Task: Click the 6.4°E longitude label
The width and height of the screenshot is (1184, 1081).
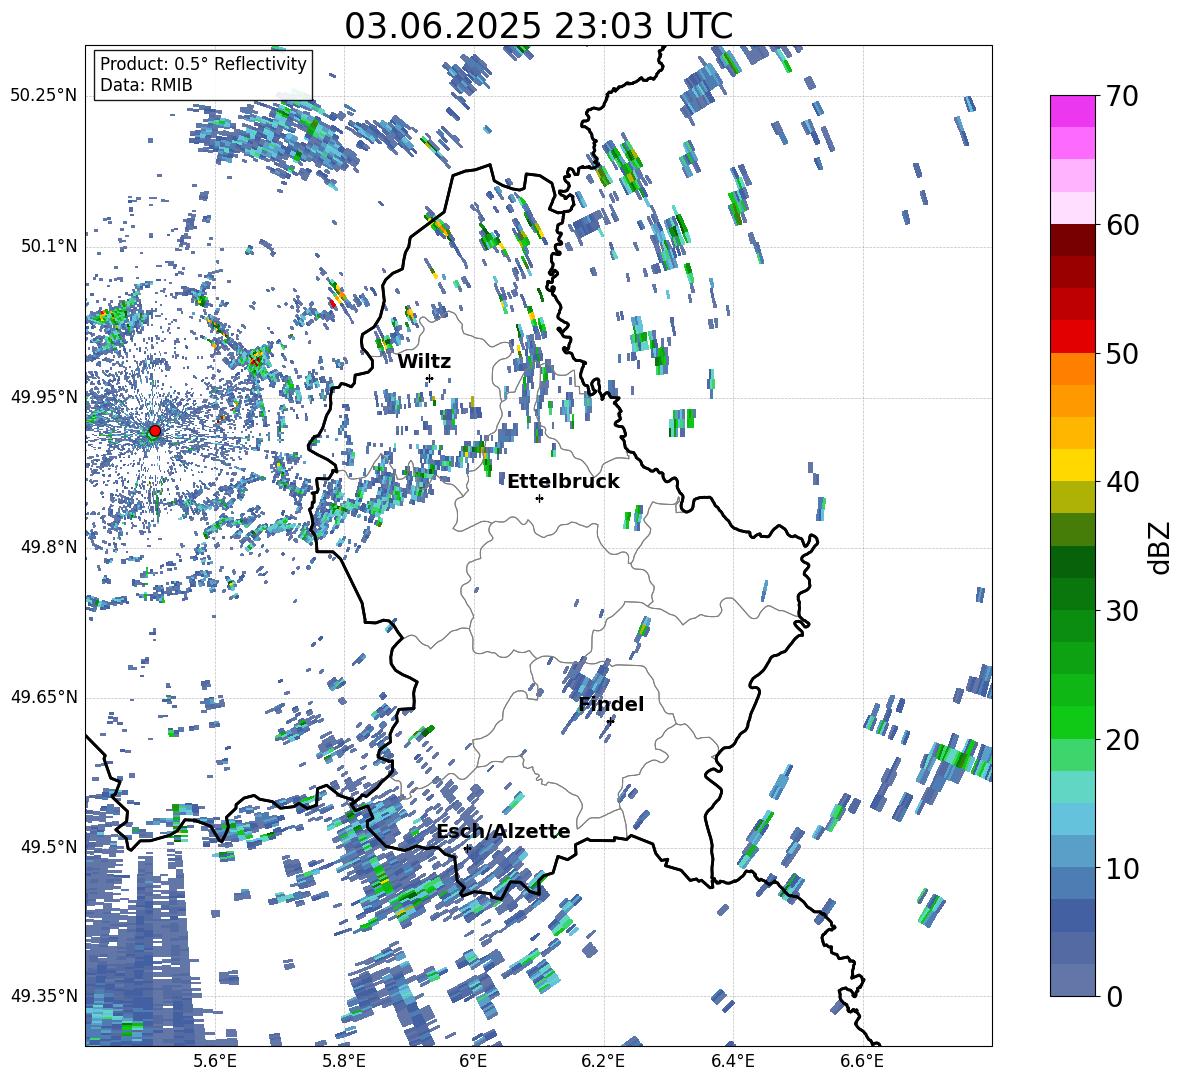Action: [732, 1061]
